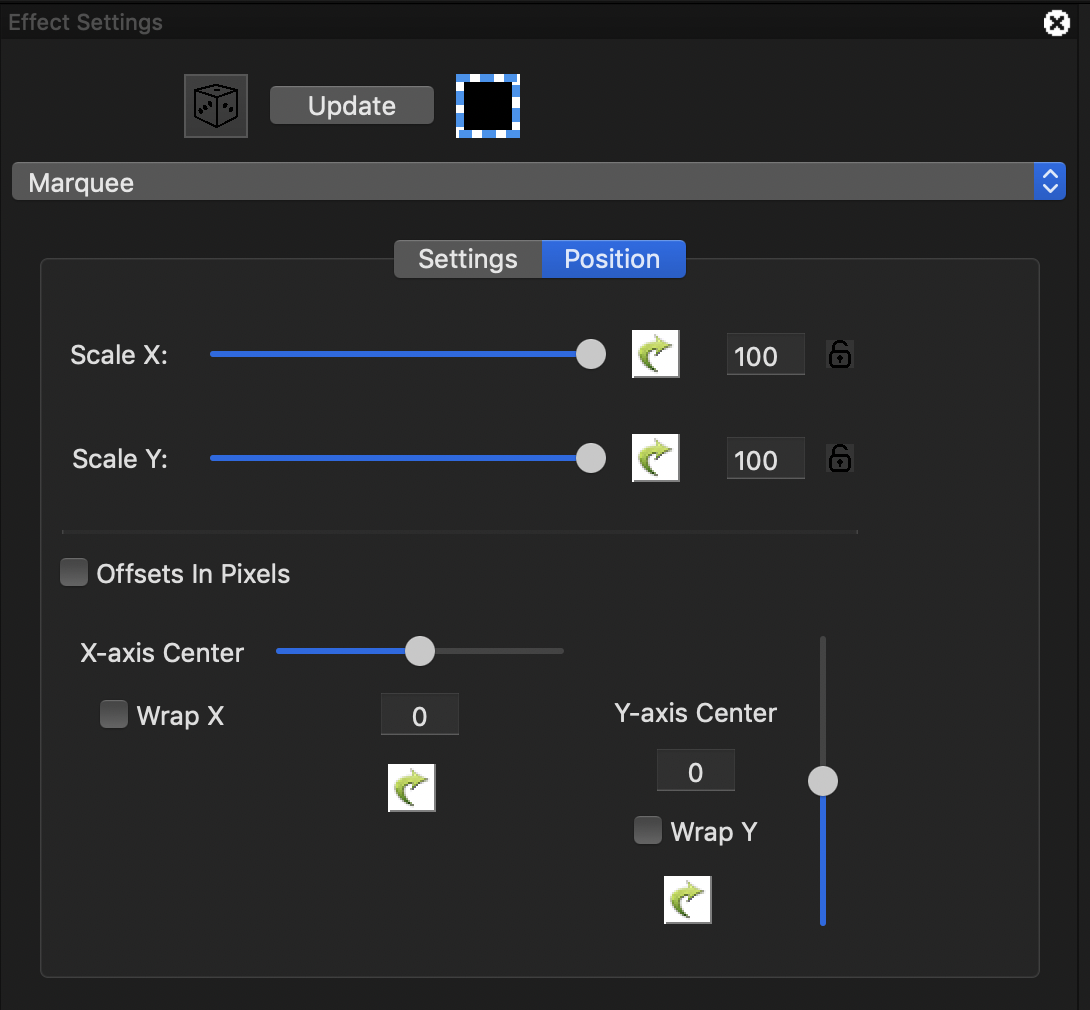This screenshot has height=1010, width=1090.
Task: Click the Scale Y value curve arrow icon
Action: (x=655, y=458)
